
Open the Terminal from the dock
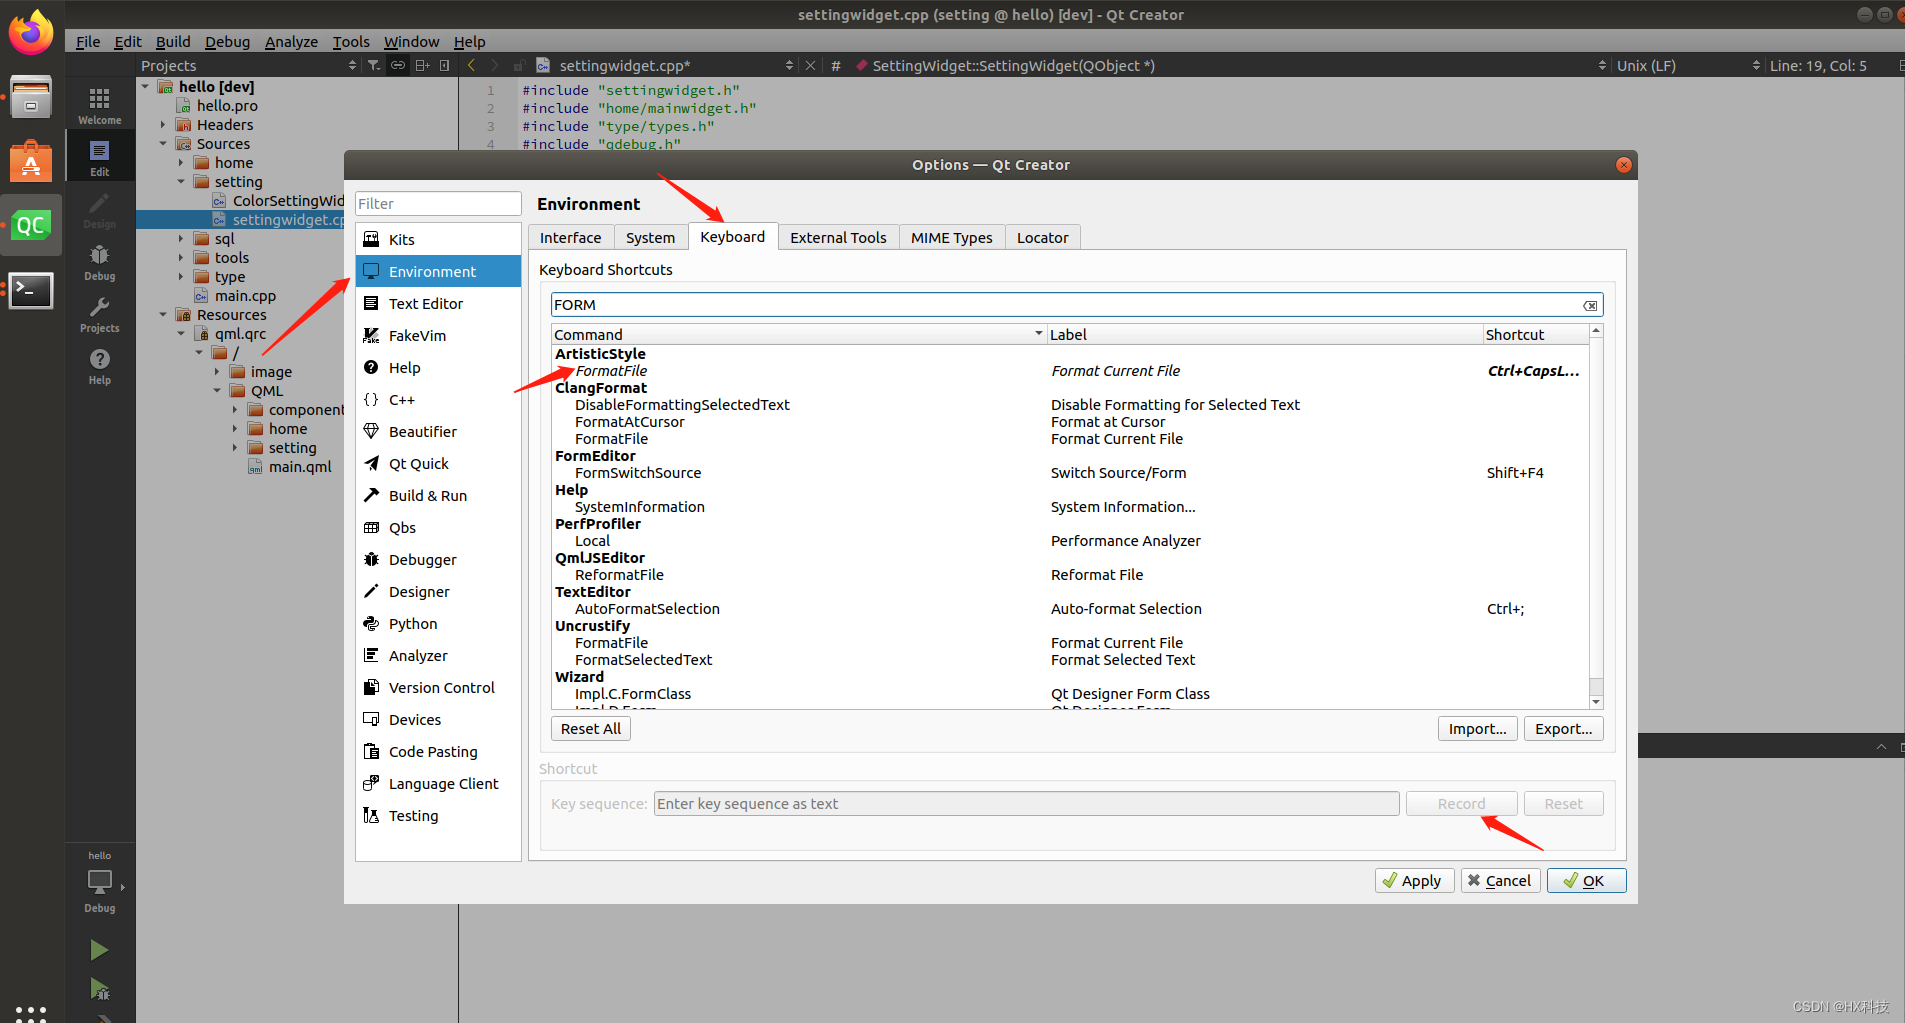pyautogui.click(x=31, y=290)
